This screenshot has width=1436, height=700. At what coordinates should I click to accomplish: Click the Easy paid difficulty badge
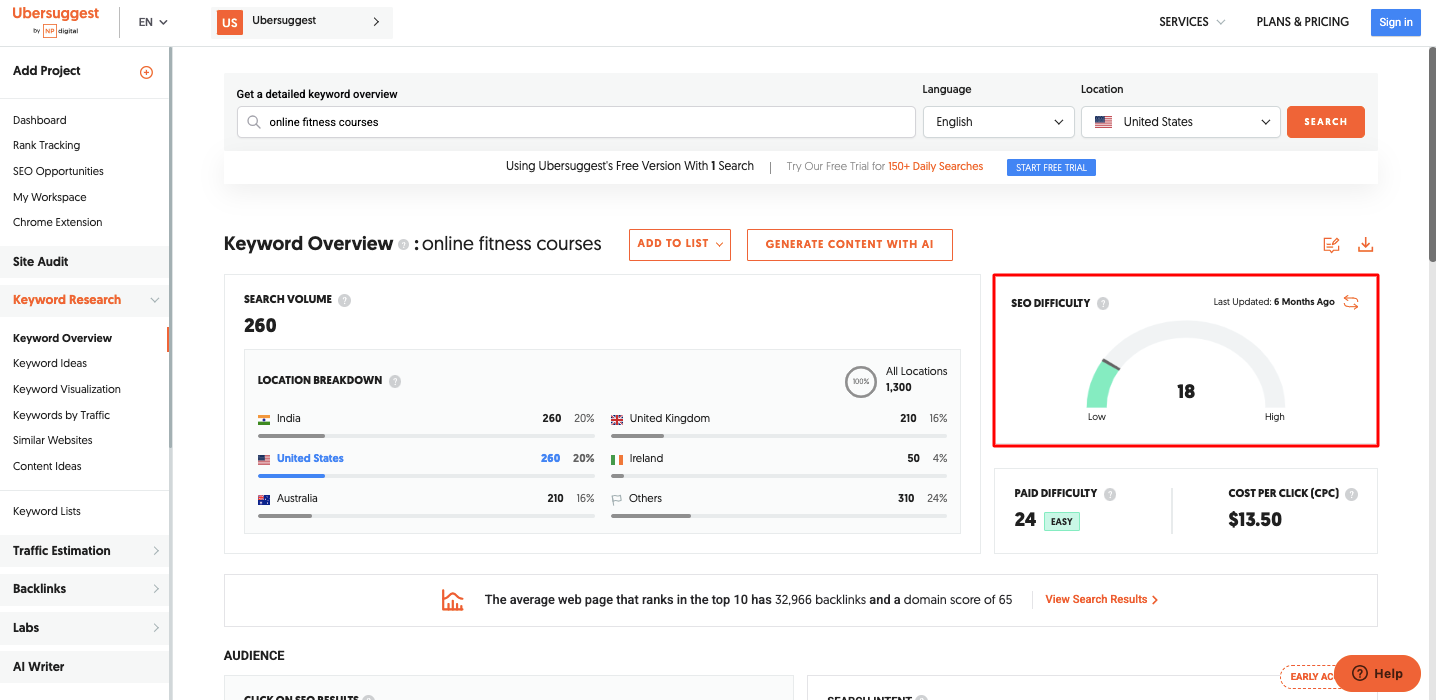(1061, 521)
